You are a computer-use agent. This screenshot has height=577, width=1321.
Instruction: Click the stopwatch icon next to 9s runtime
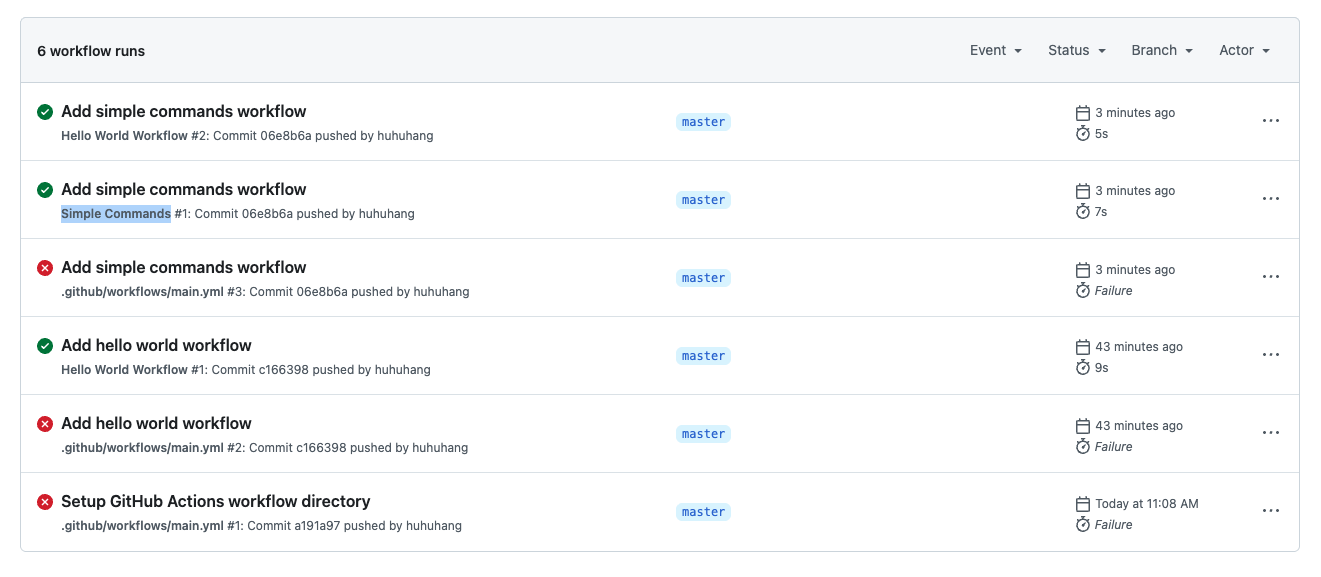(x=1082, y=367)
